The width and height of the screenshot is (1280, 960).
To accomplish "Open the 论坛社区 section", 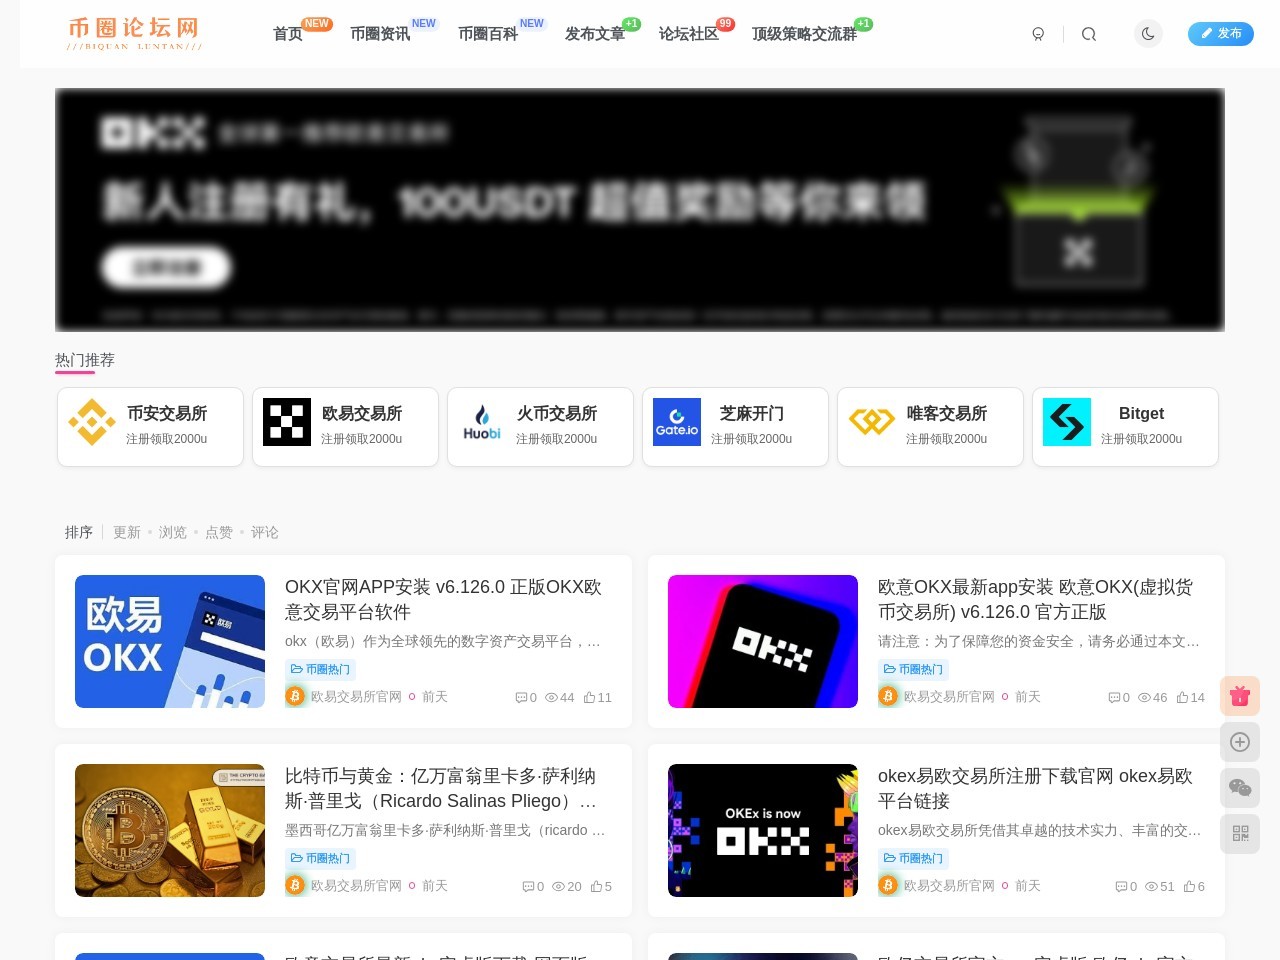I will pos(689,34).
